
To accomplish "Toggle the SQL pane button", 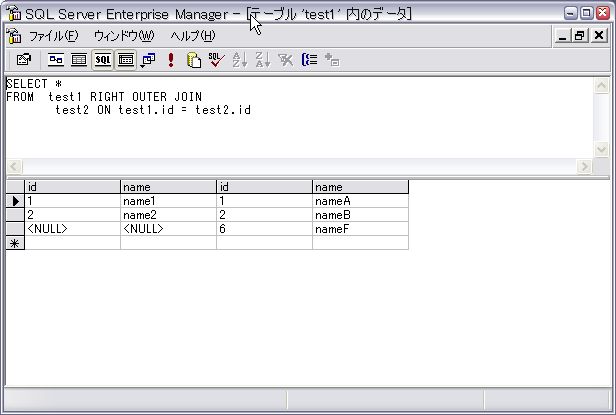I will click(103, 60).
